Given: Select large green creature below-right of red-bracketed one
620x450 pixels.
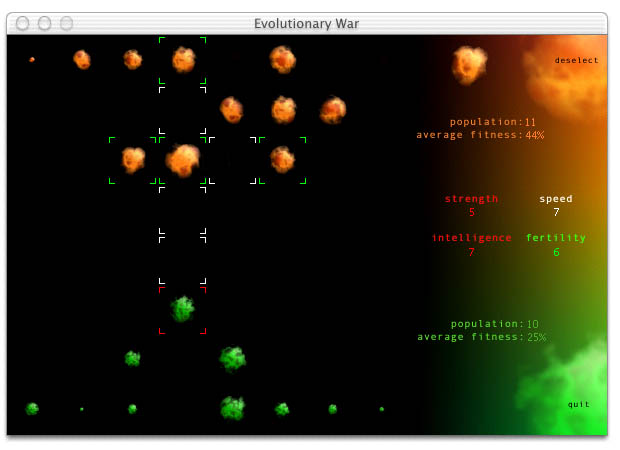Looking at the screenshot, I should tap(233, 359).
